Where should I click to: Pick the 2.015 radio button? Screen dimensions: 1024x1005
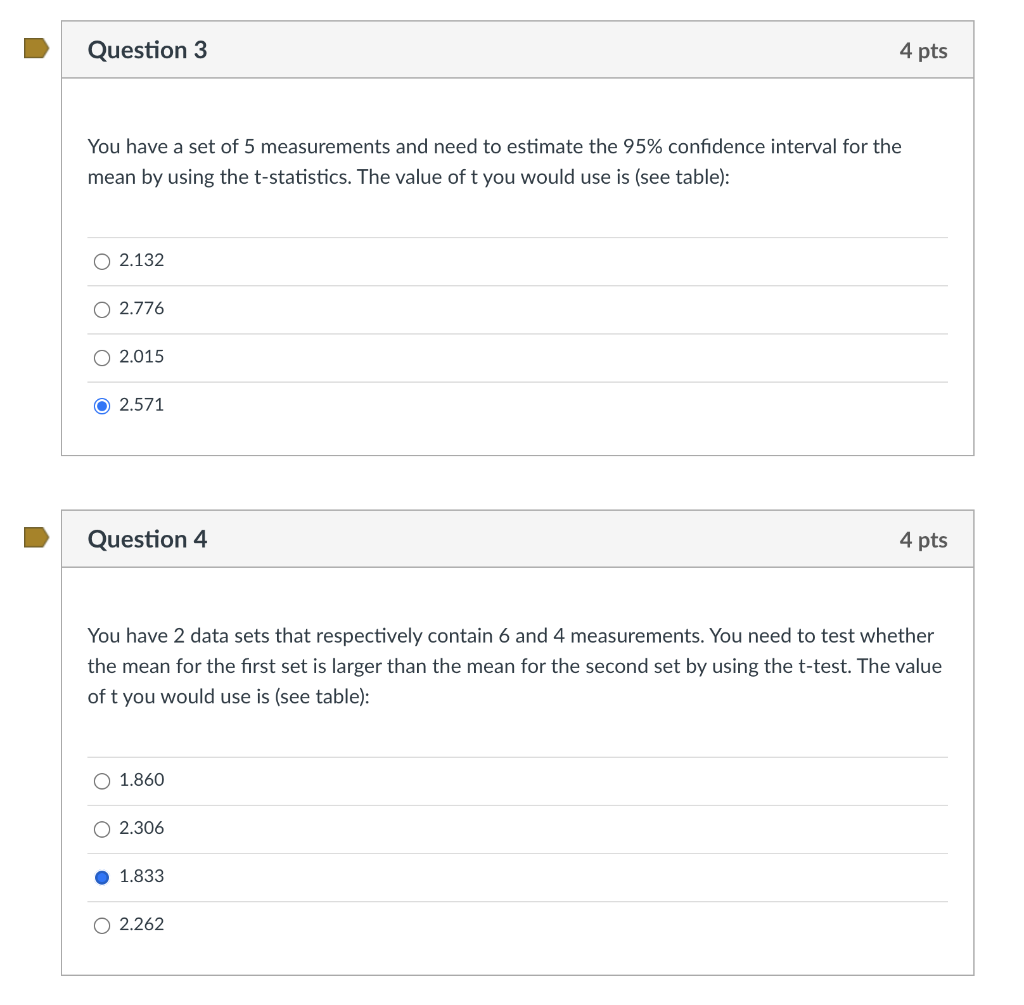(102, 357)
